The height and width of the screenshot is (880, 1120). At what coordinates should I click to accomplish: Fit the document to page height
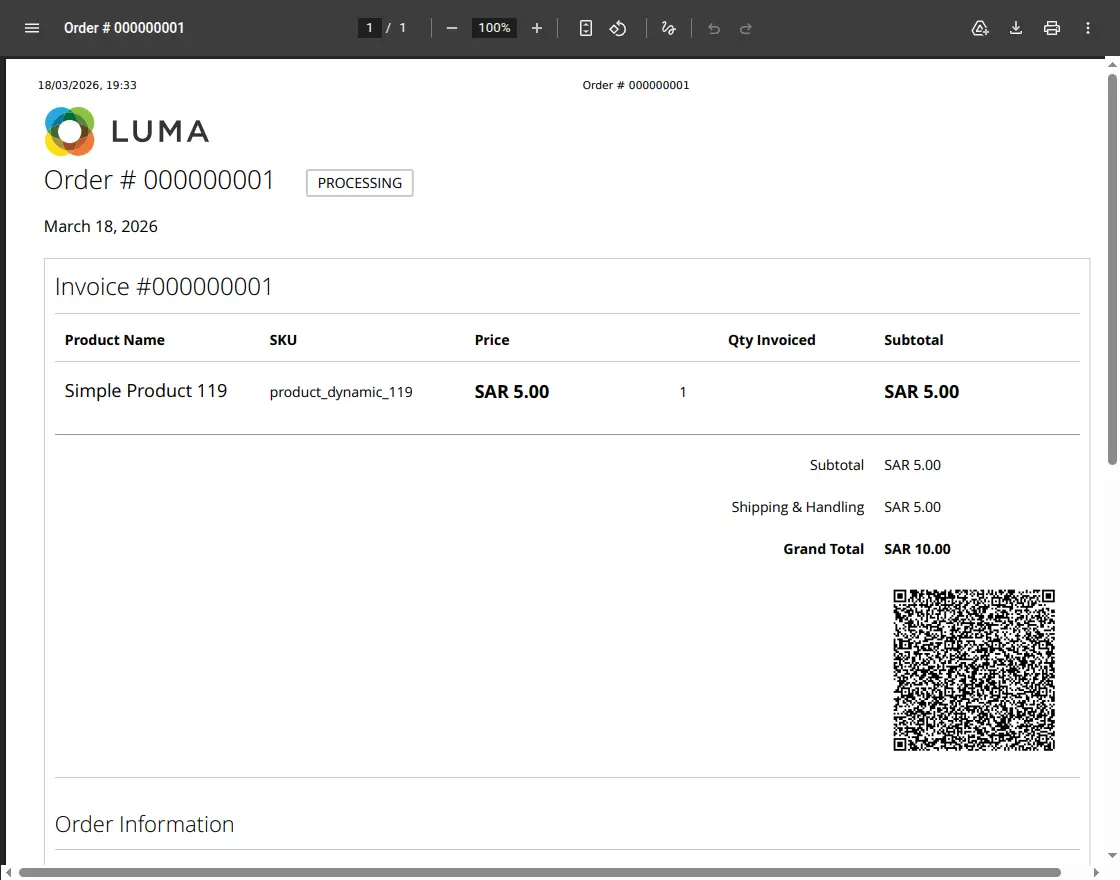(585, 28)
